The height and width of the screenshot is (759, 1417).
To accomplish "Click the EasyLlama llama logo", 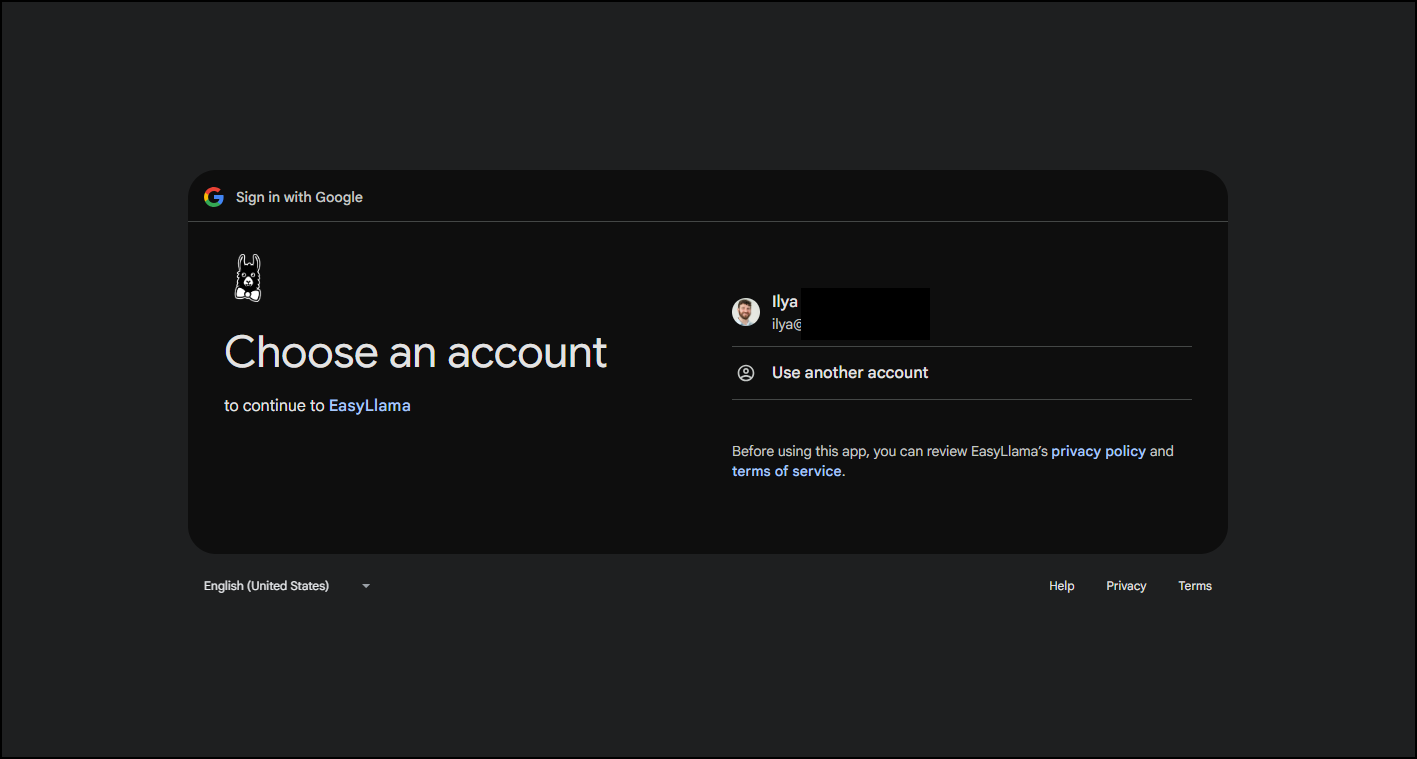I will point(247,277).
